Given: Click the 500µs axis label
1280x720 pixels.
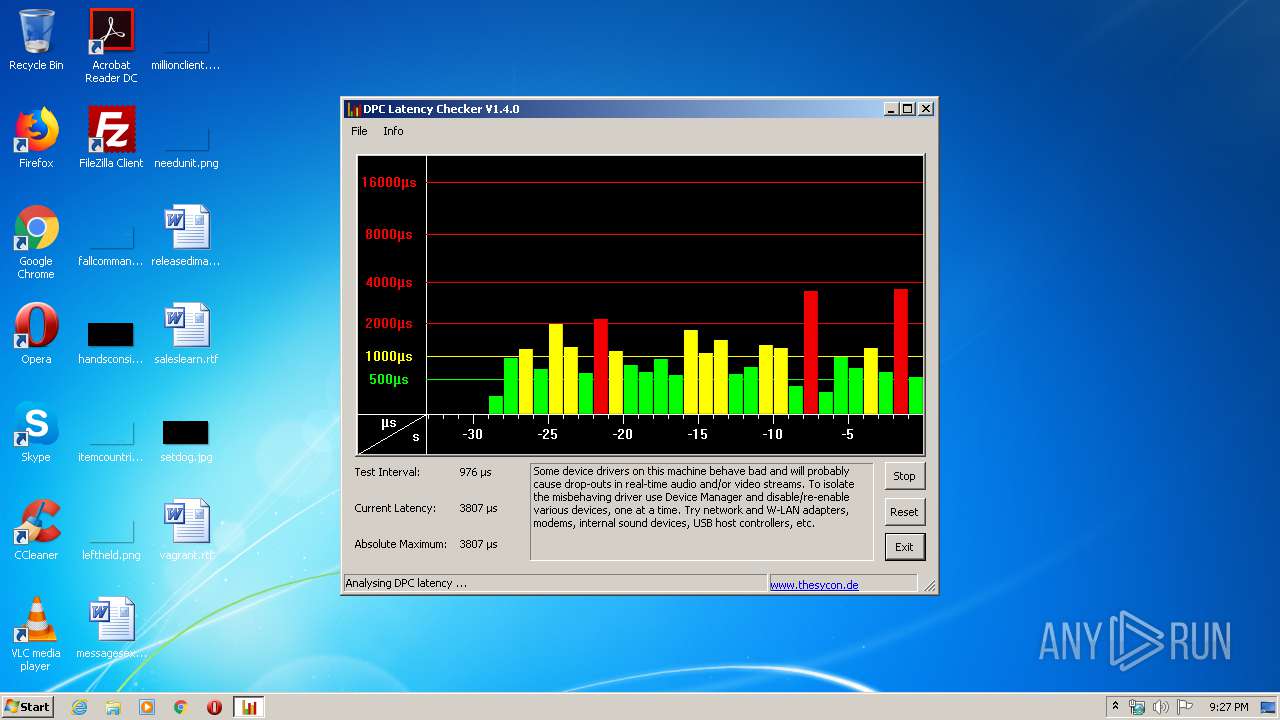Looking at the screenshot, I should coord(389,379).
